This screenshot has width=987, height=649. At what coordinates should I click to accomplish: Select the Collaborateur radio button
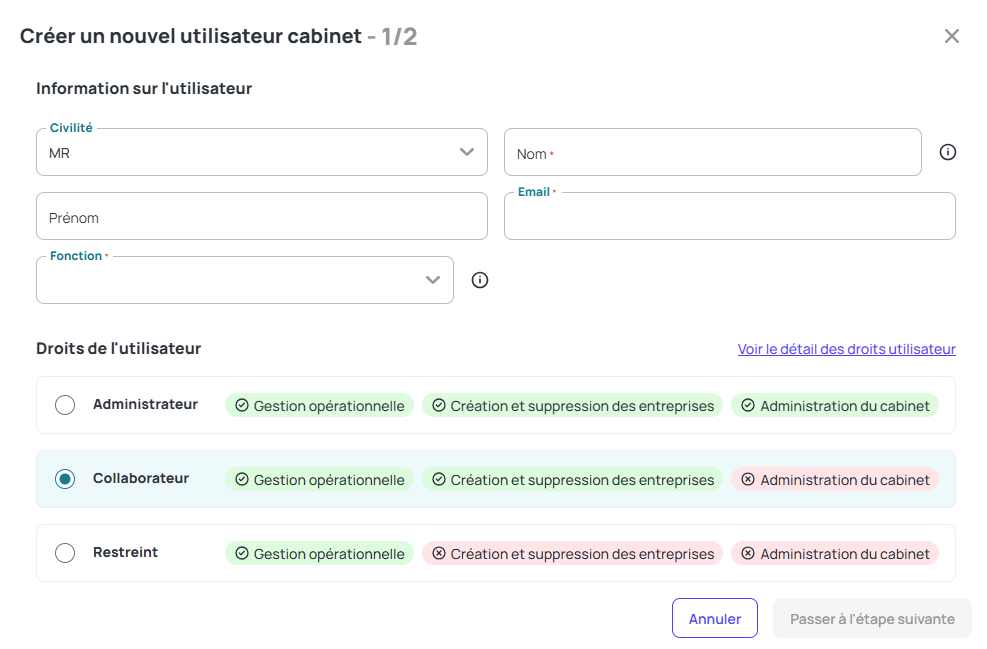tap(65, 479)
